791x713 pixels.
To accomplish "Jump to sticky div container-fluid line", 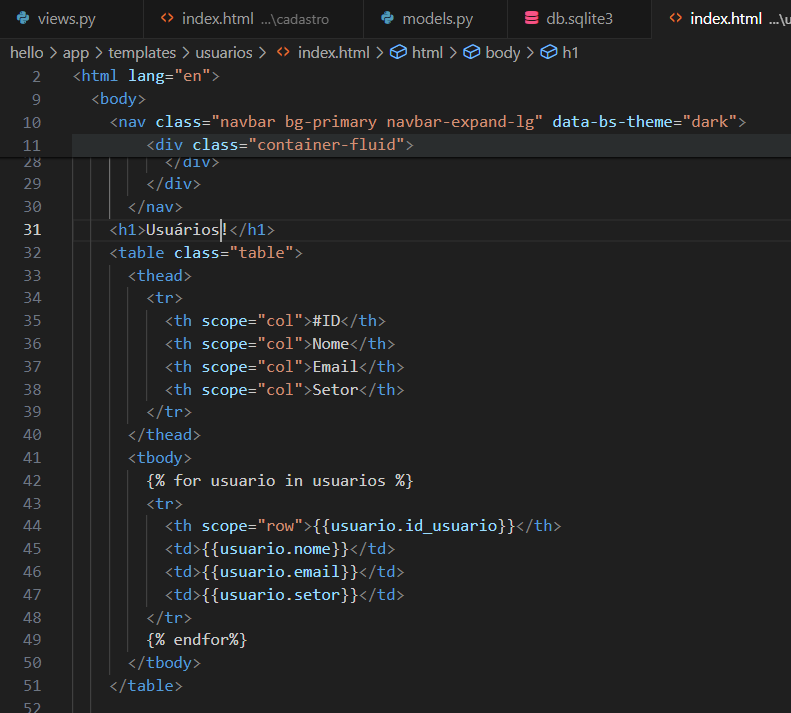I will coord(280,145).
